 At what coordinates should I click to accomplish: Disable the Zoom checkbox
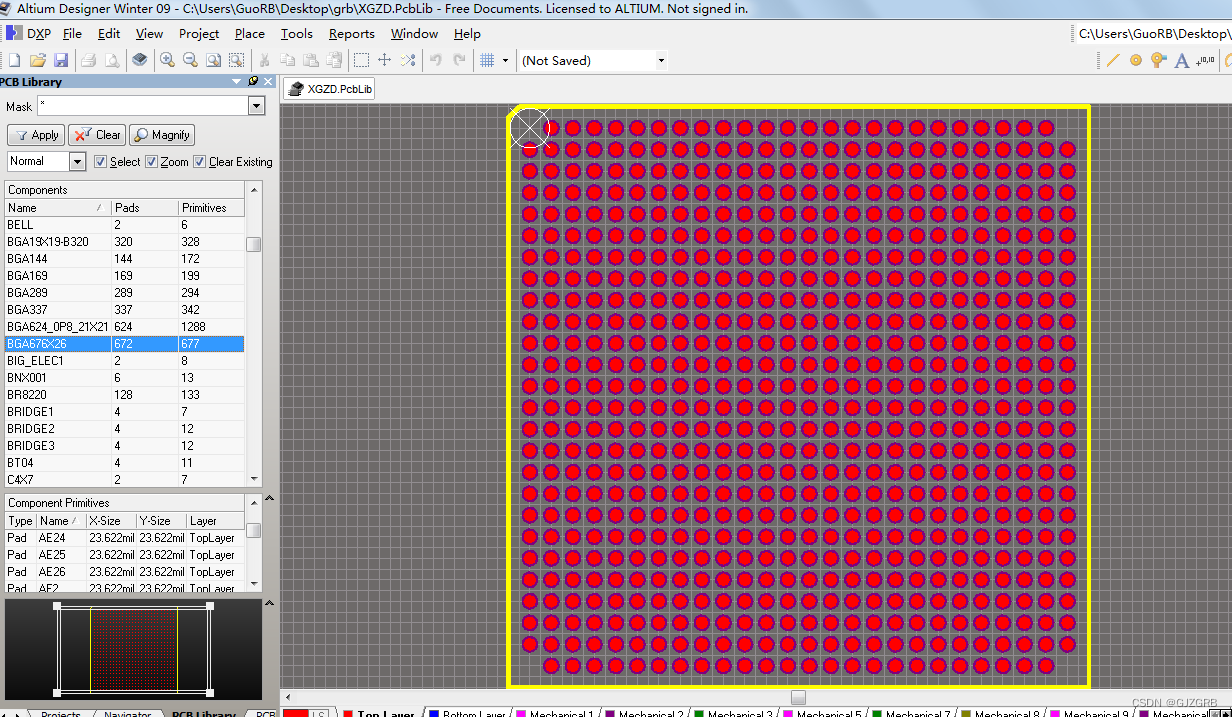pos(153,161)
